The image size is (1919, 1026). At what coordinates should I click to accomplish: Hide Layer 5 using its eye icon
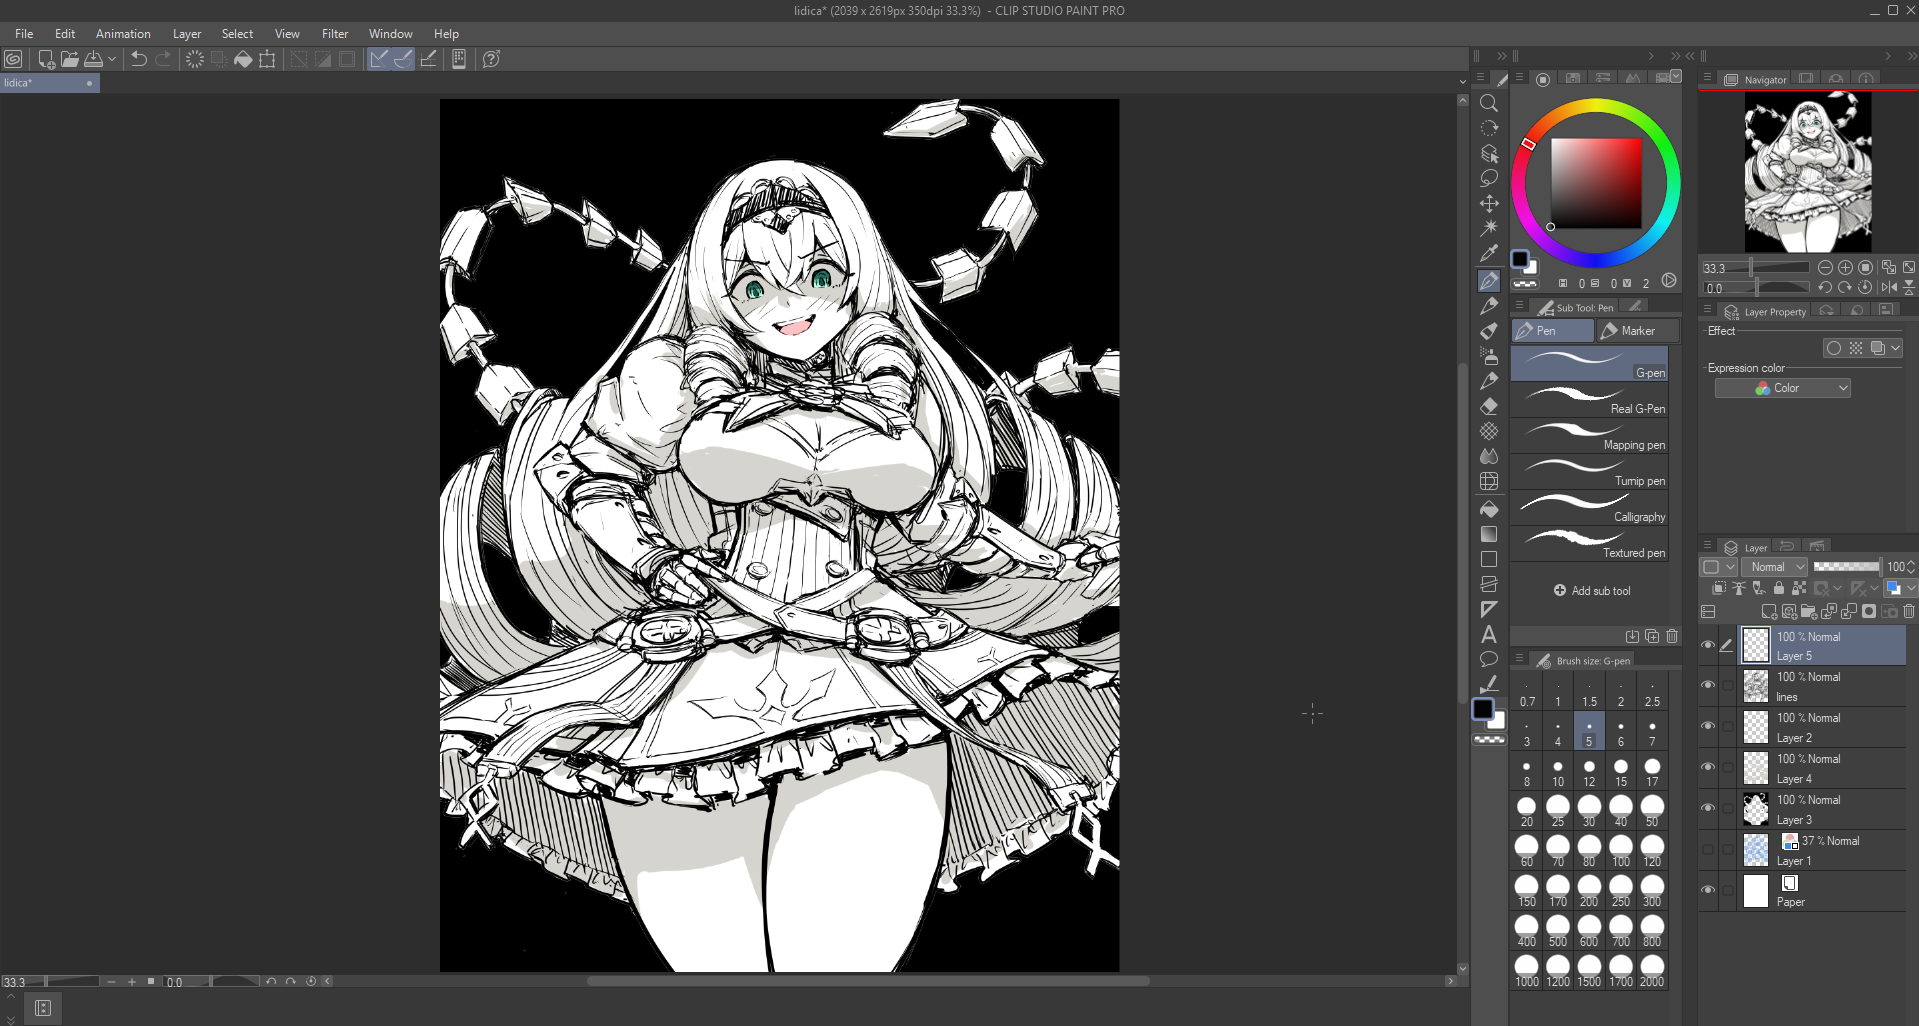pyautogui.click(x=1708, y=646)
